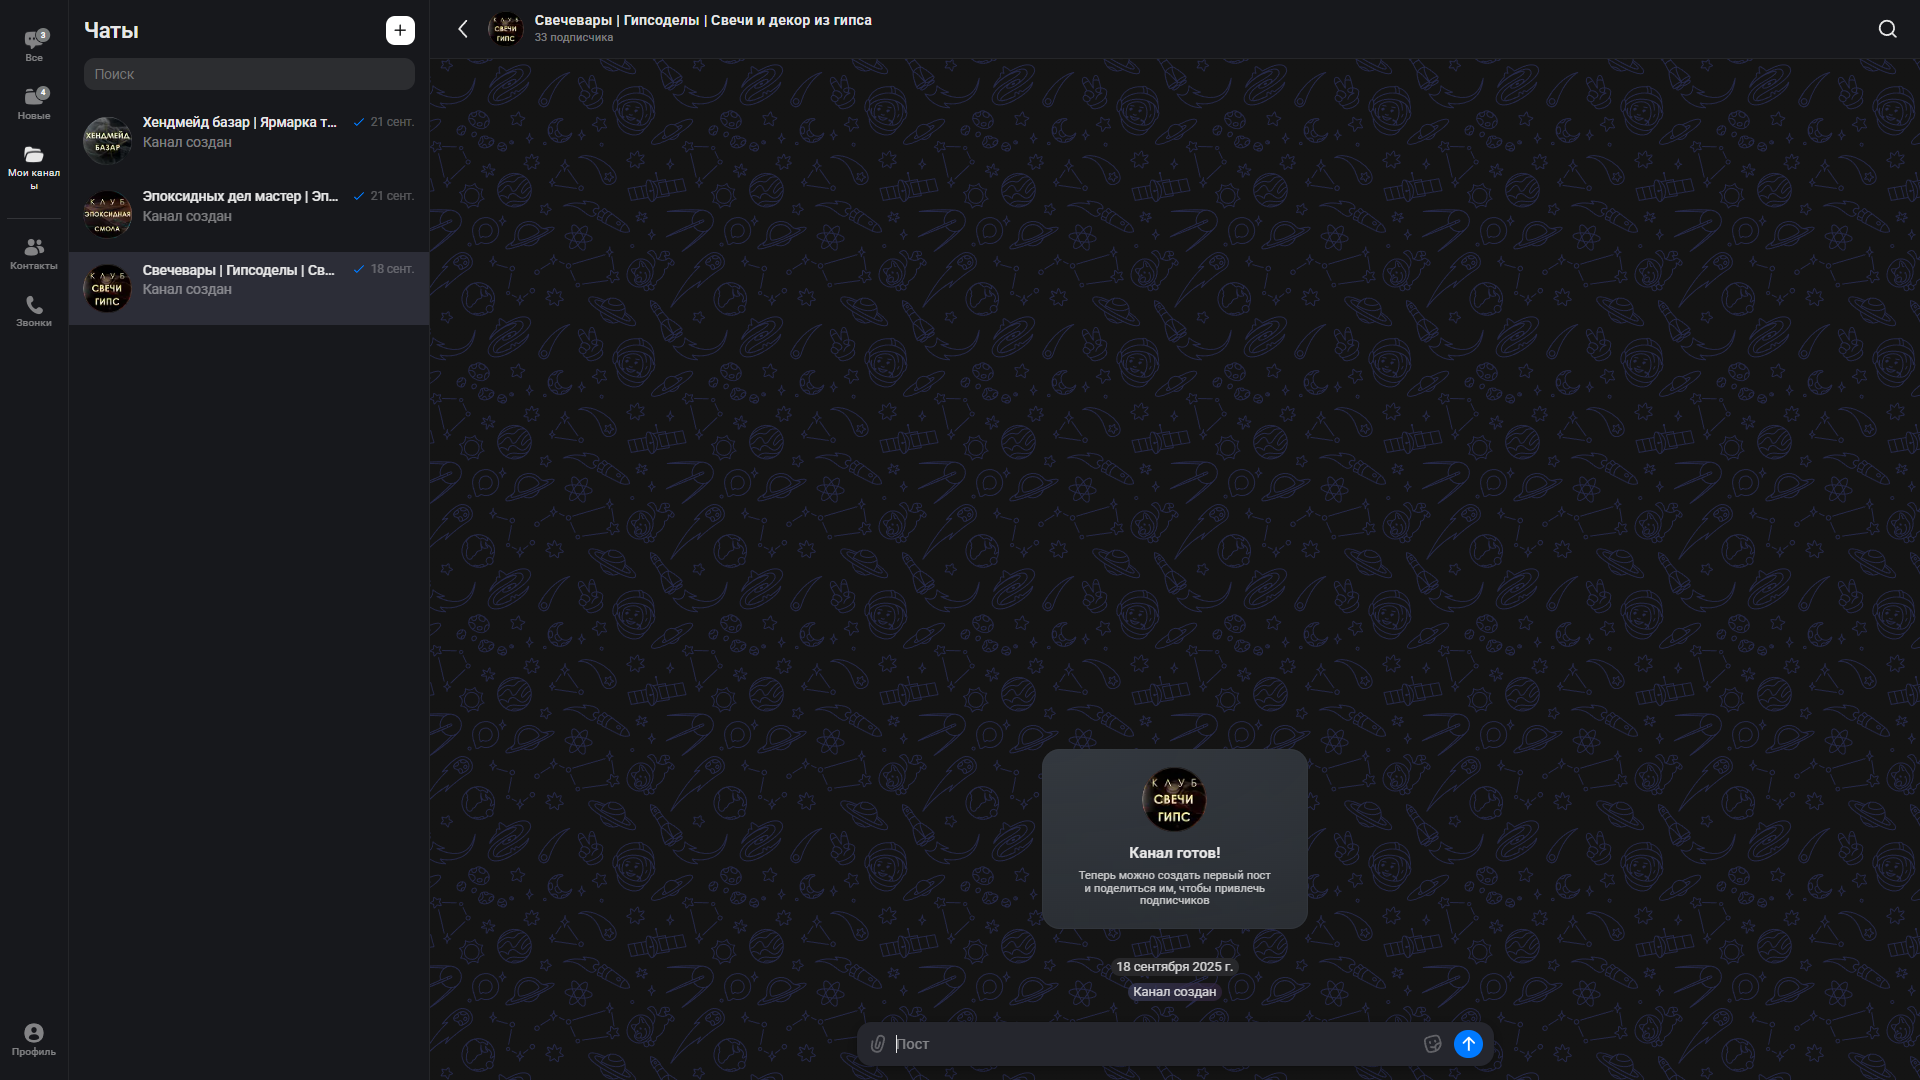Open channel info via the header title

click(702, 21)
